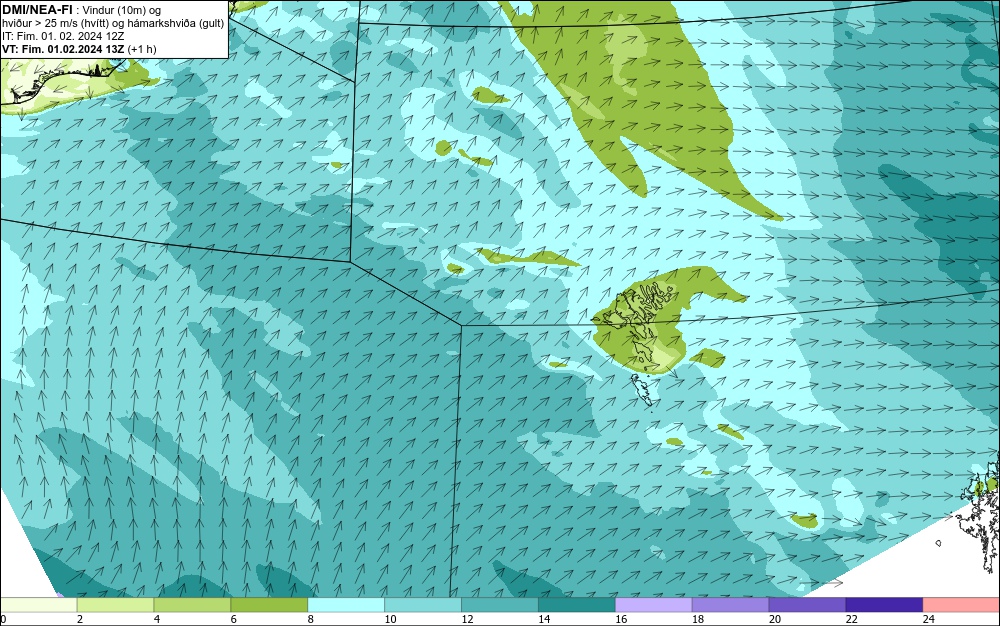This screenshot has height=626, width=1000.
Task: Click the pink legend swatch above 24 m/s
Action: point(961,604)
